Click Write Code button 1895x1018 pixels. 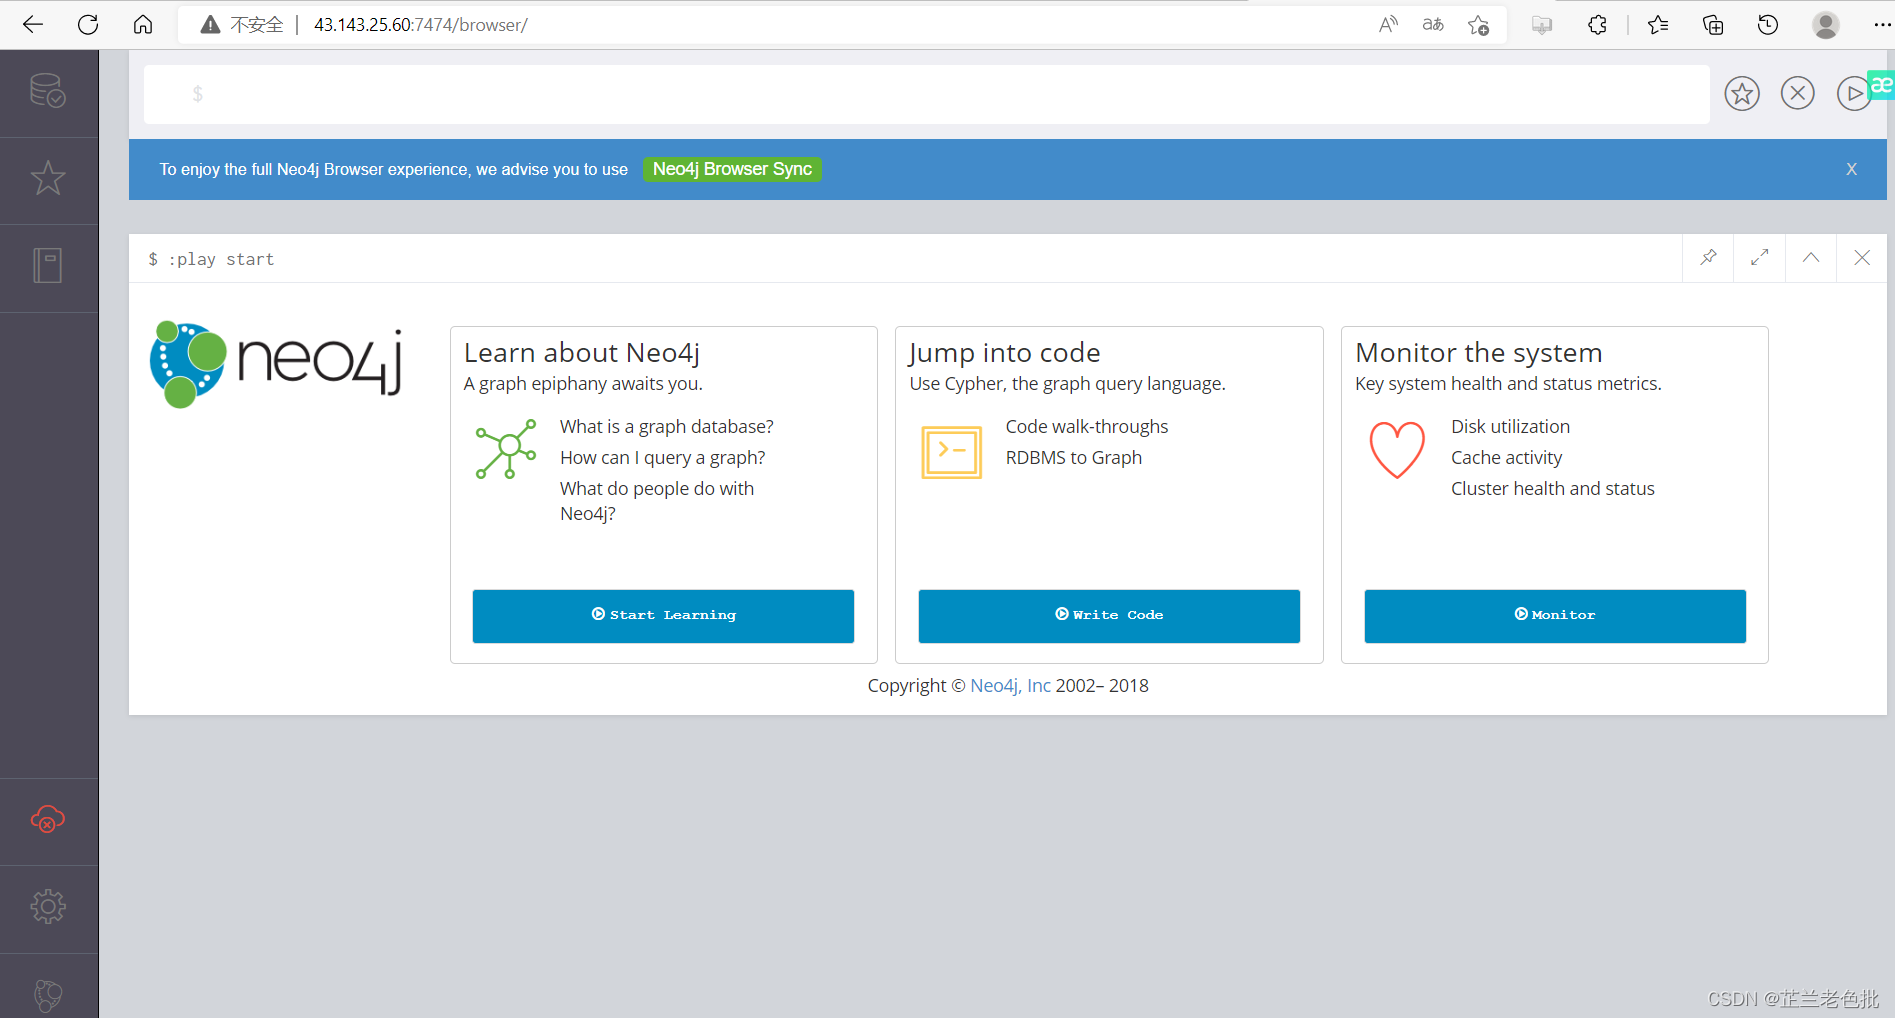(x=1109, y=616)
